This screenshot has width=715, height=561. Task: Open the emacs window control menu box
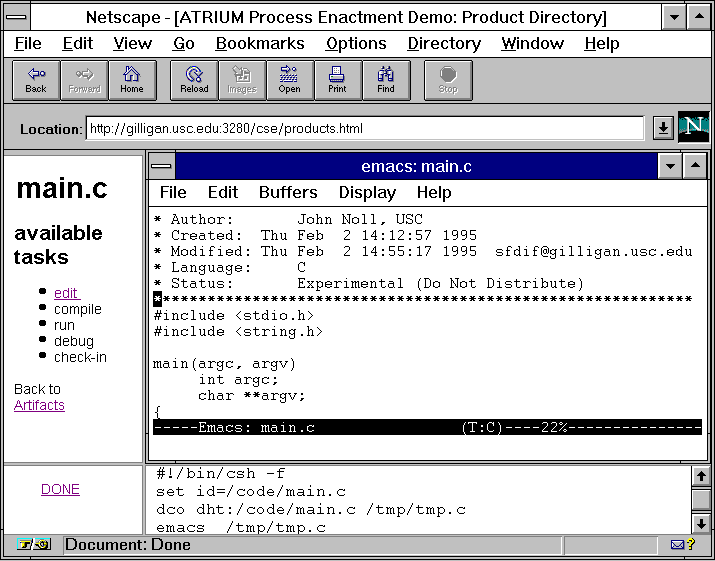click(161, 166)
